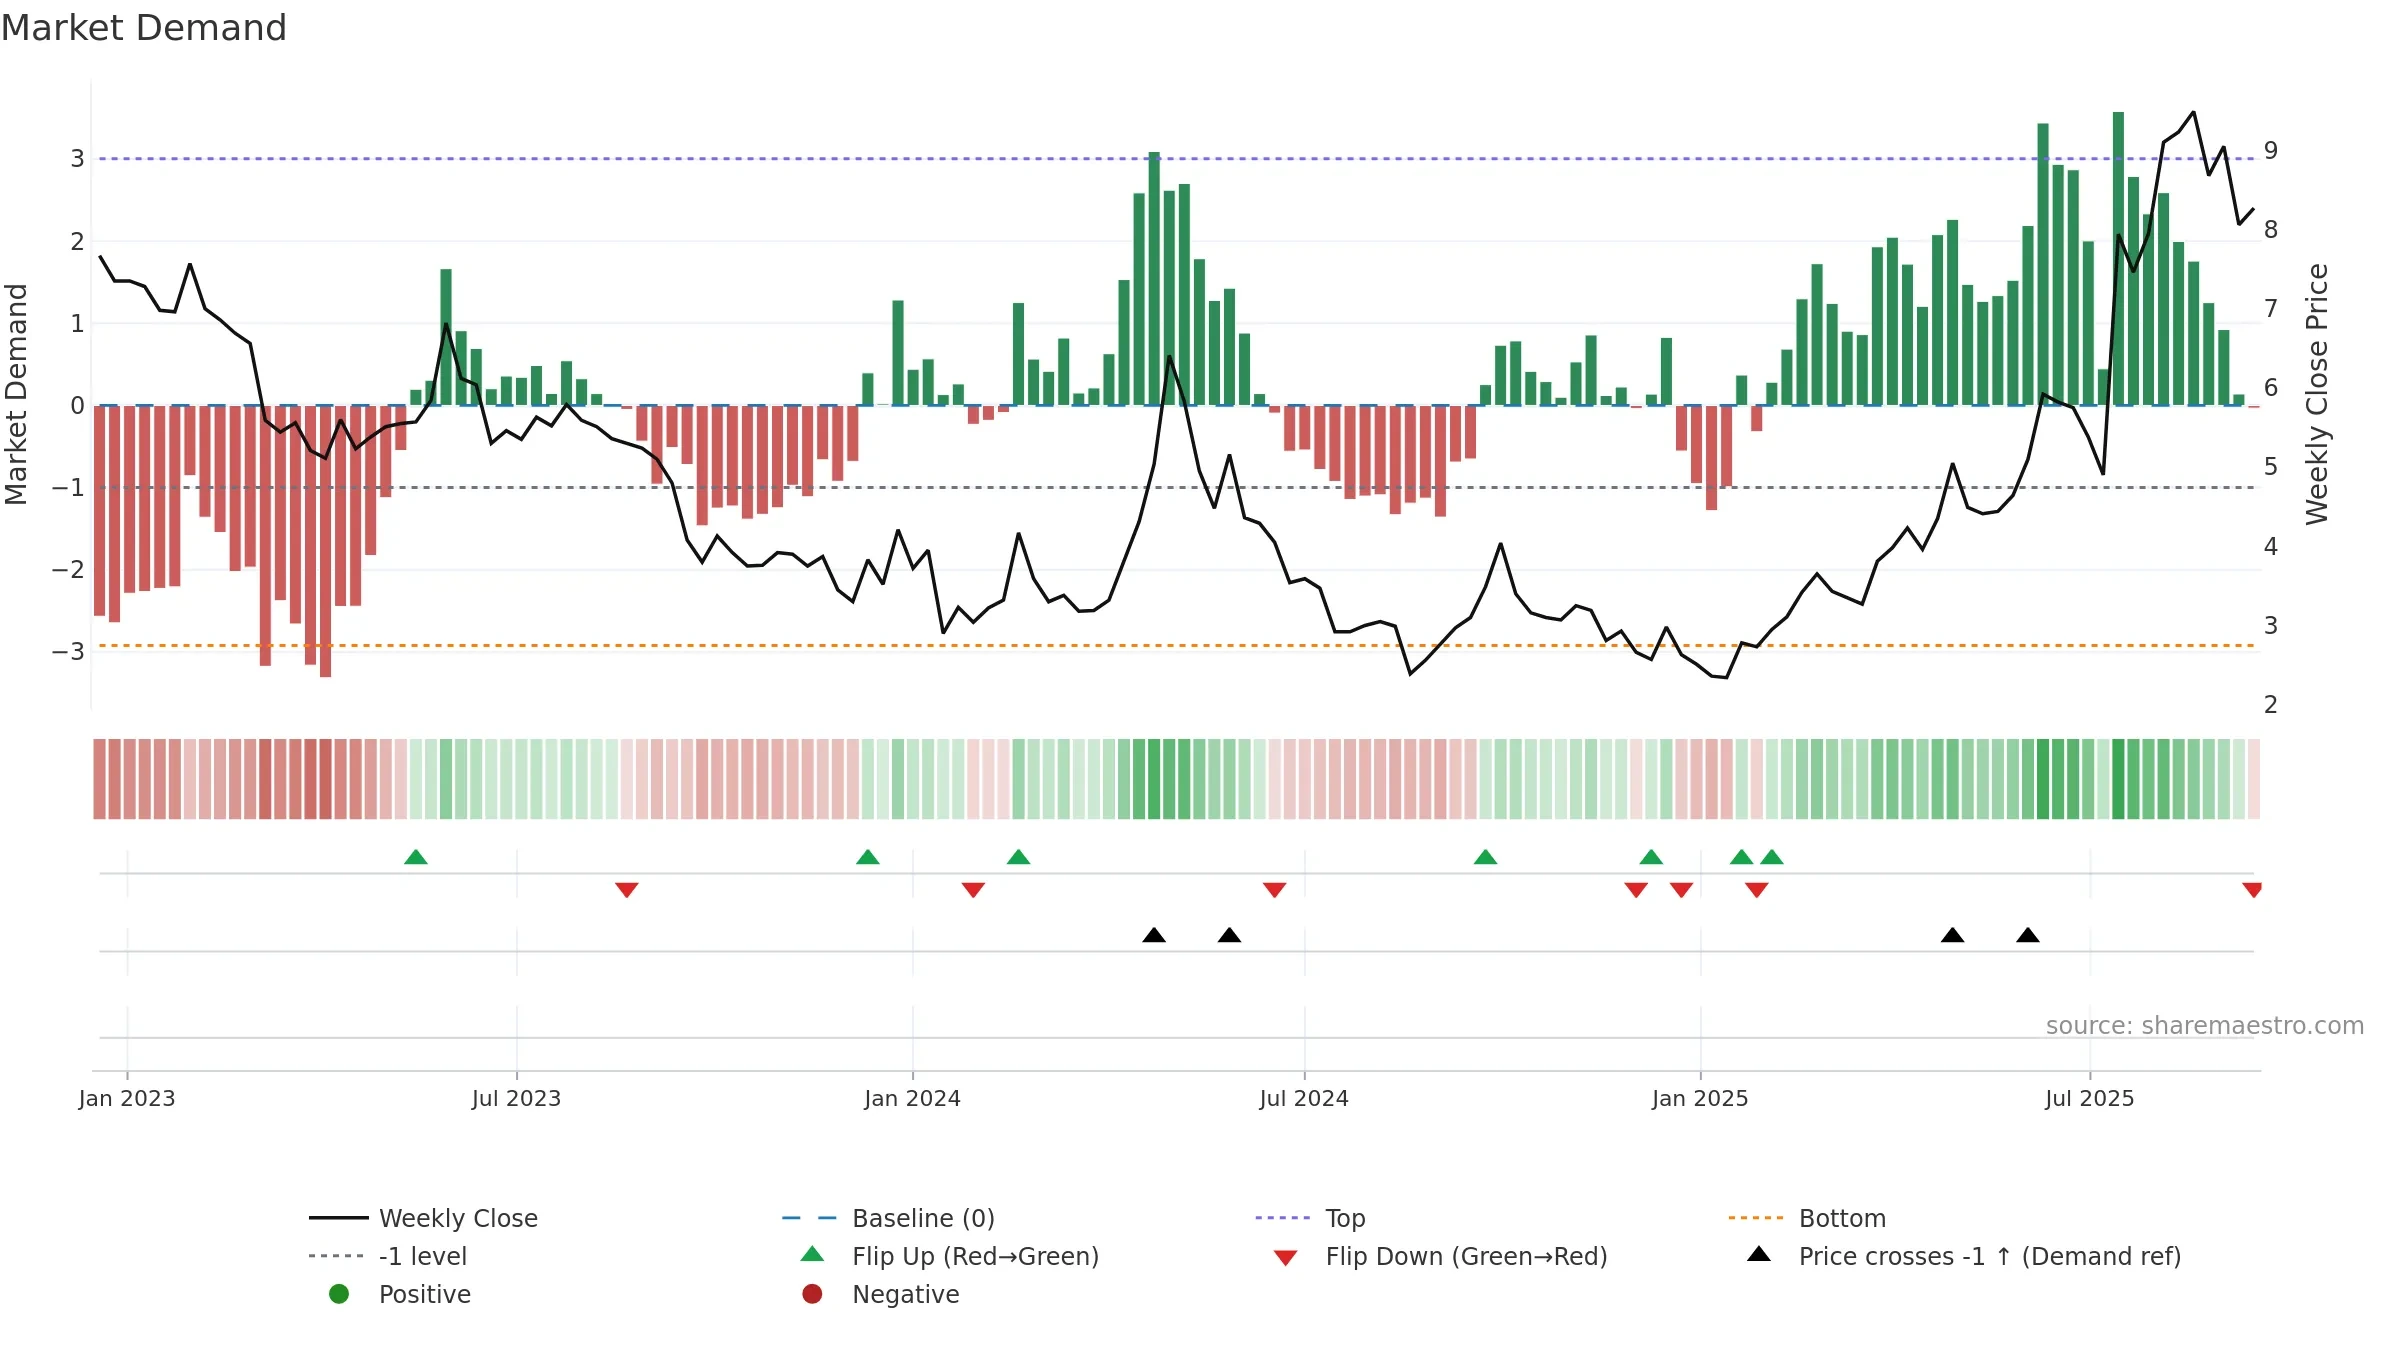Click the green bar reaching 3 in 2024
Image resolution: width=2400 pixels, height=1350 pixels.
click(x=1154, y=278)
